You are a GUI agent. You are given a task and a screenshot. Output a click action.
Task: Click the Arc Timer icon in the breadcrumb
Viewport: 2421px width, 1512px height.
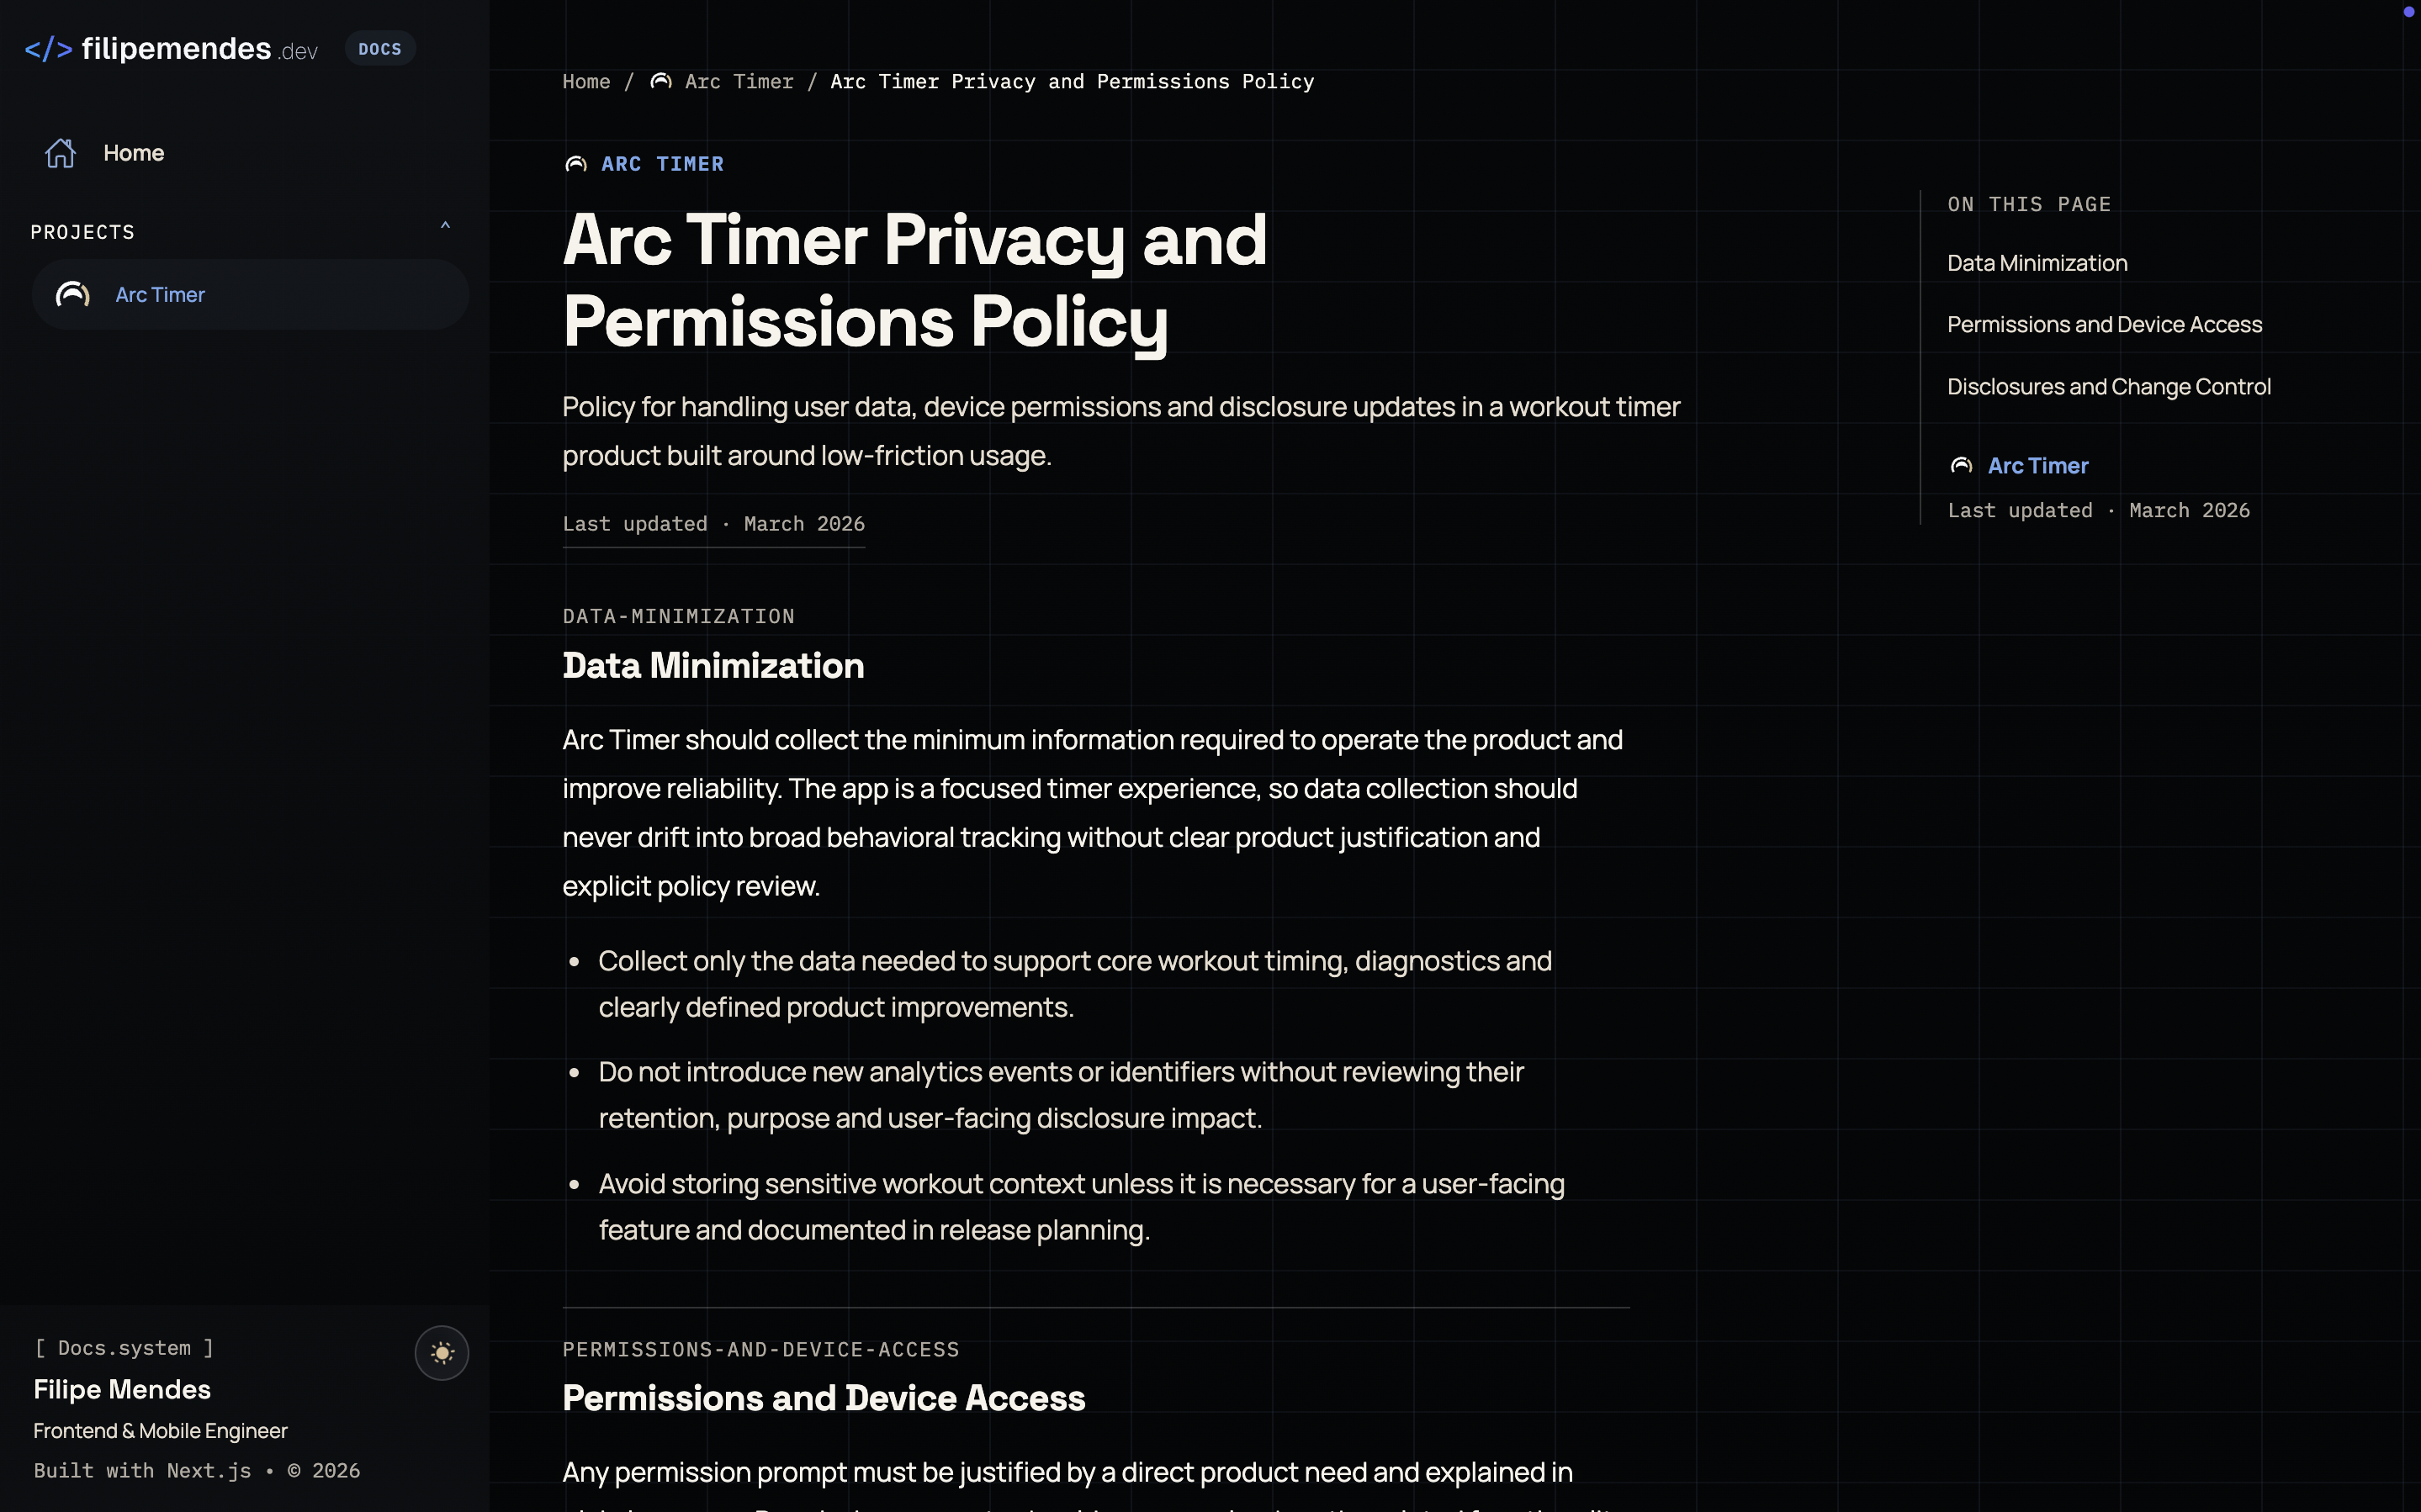point(659,82)
